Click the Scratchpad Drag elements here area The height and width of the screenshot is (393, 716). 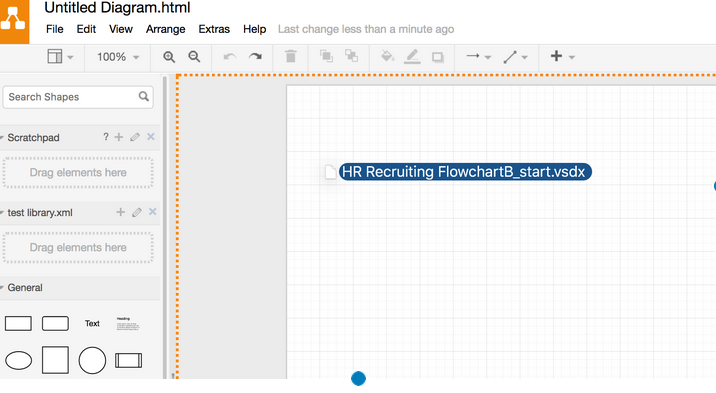tap(78, 173)
